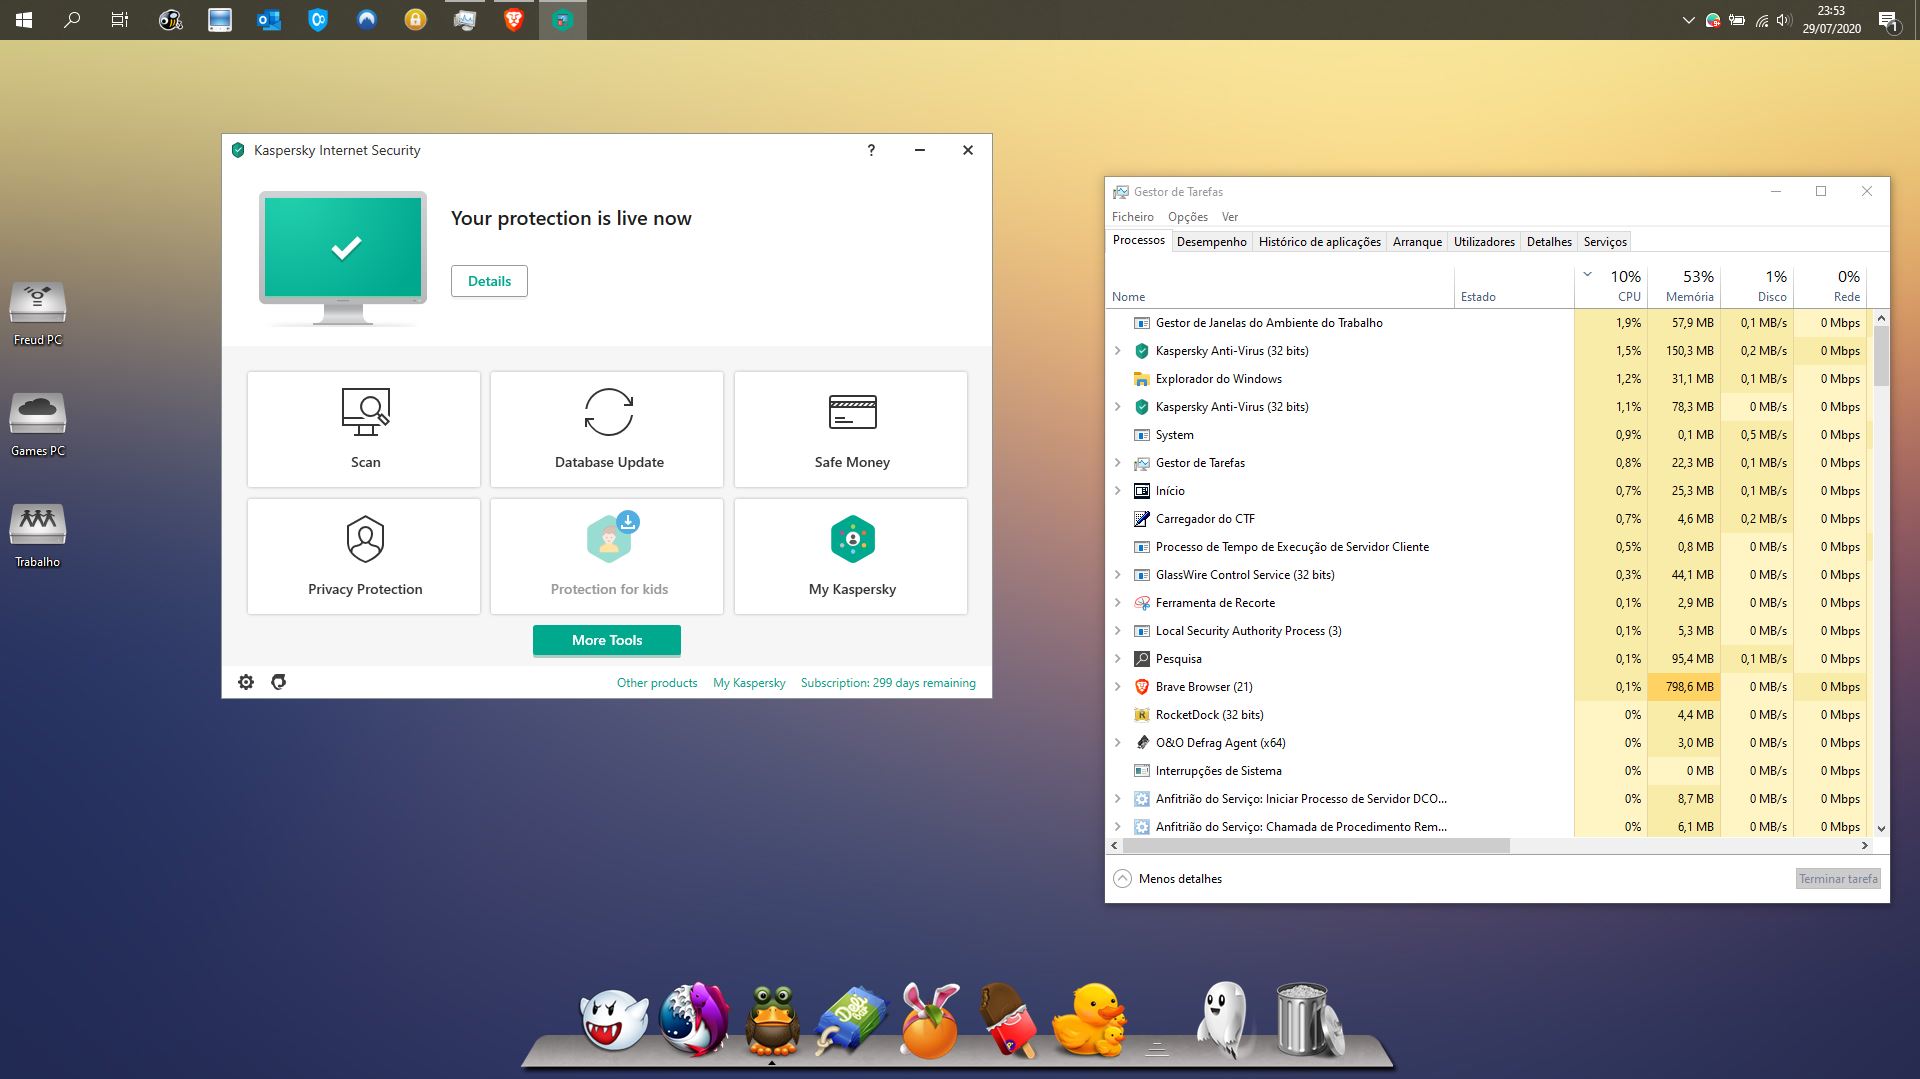Image resolution: width=1920 pixels, height=1079 pixels.
Task: Launch the orange bunny dock icon
Action: click(x=930, y=1019)
